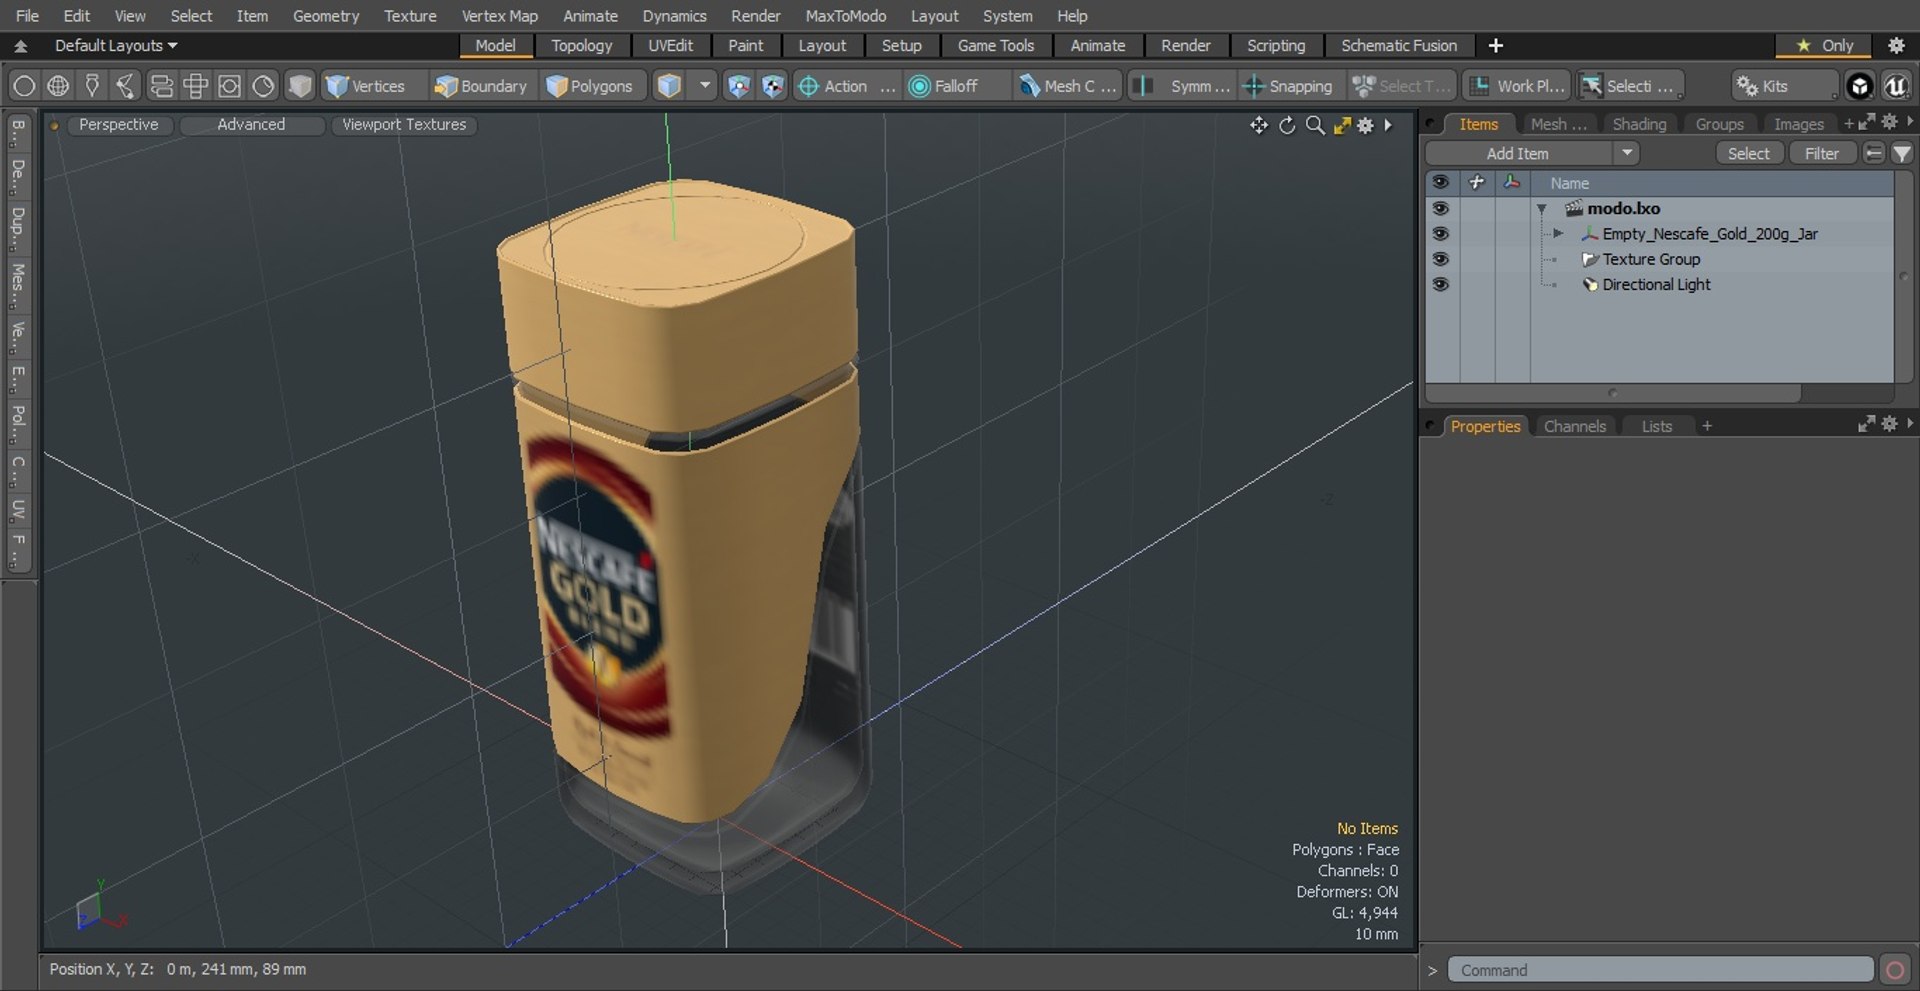Viewport: 1920px width, 991px height.
Task: Click the viewport pan move icon
Action: point(1258,125)
